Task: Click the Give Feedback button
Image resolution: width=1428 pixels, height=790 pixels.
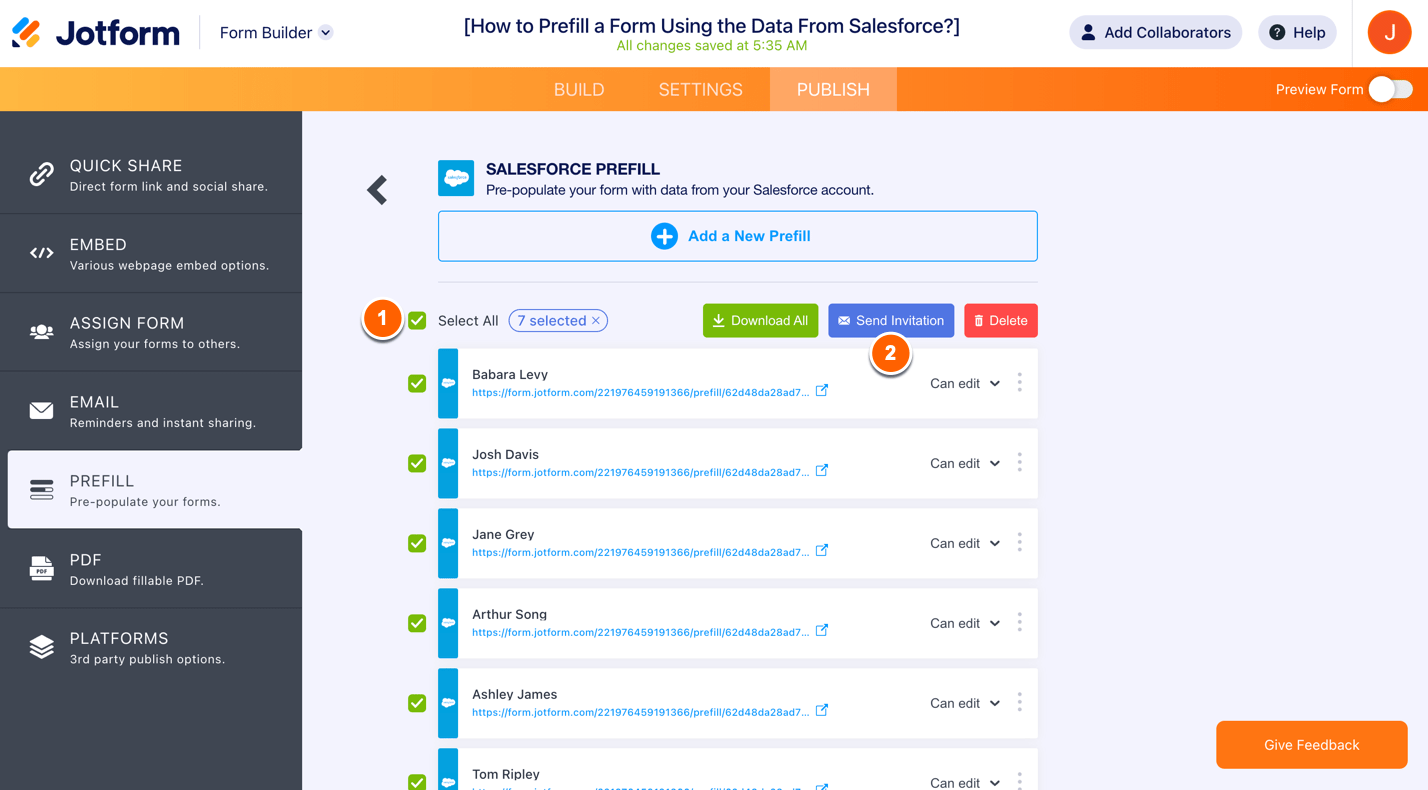Action: point(1311,745)
